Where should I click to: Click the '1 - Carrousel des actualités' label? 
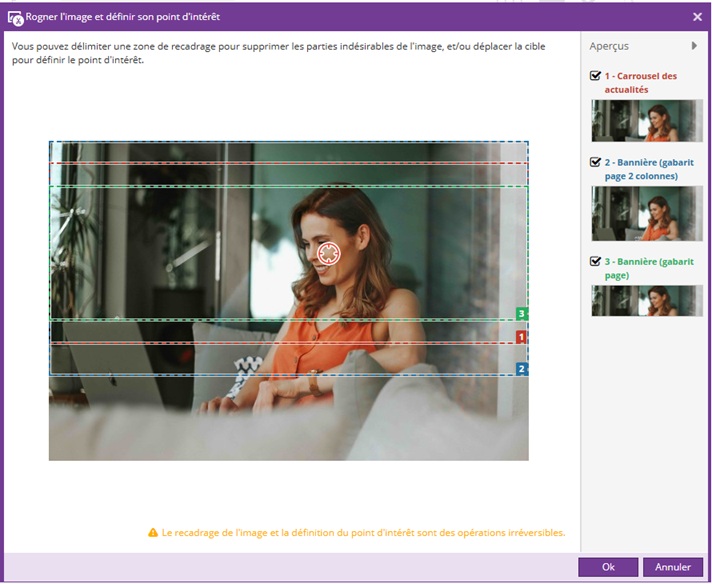[641, 83]
